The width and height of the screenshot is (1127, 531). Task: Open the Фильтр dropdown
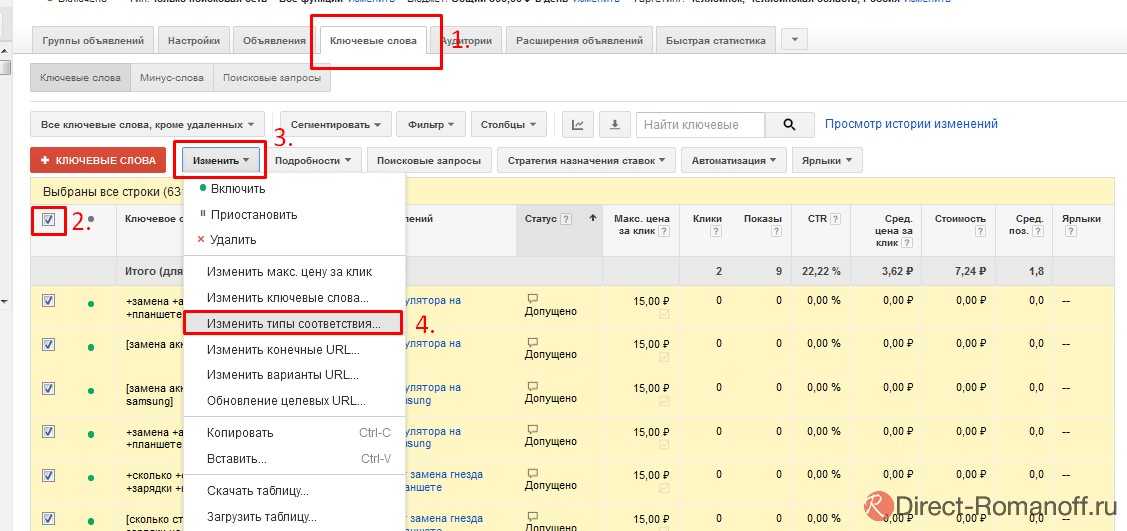pos(431,124)
